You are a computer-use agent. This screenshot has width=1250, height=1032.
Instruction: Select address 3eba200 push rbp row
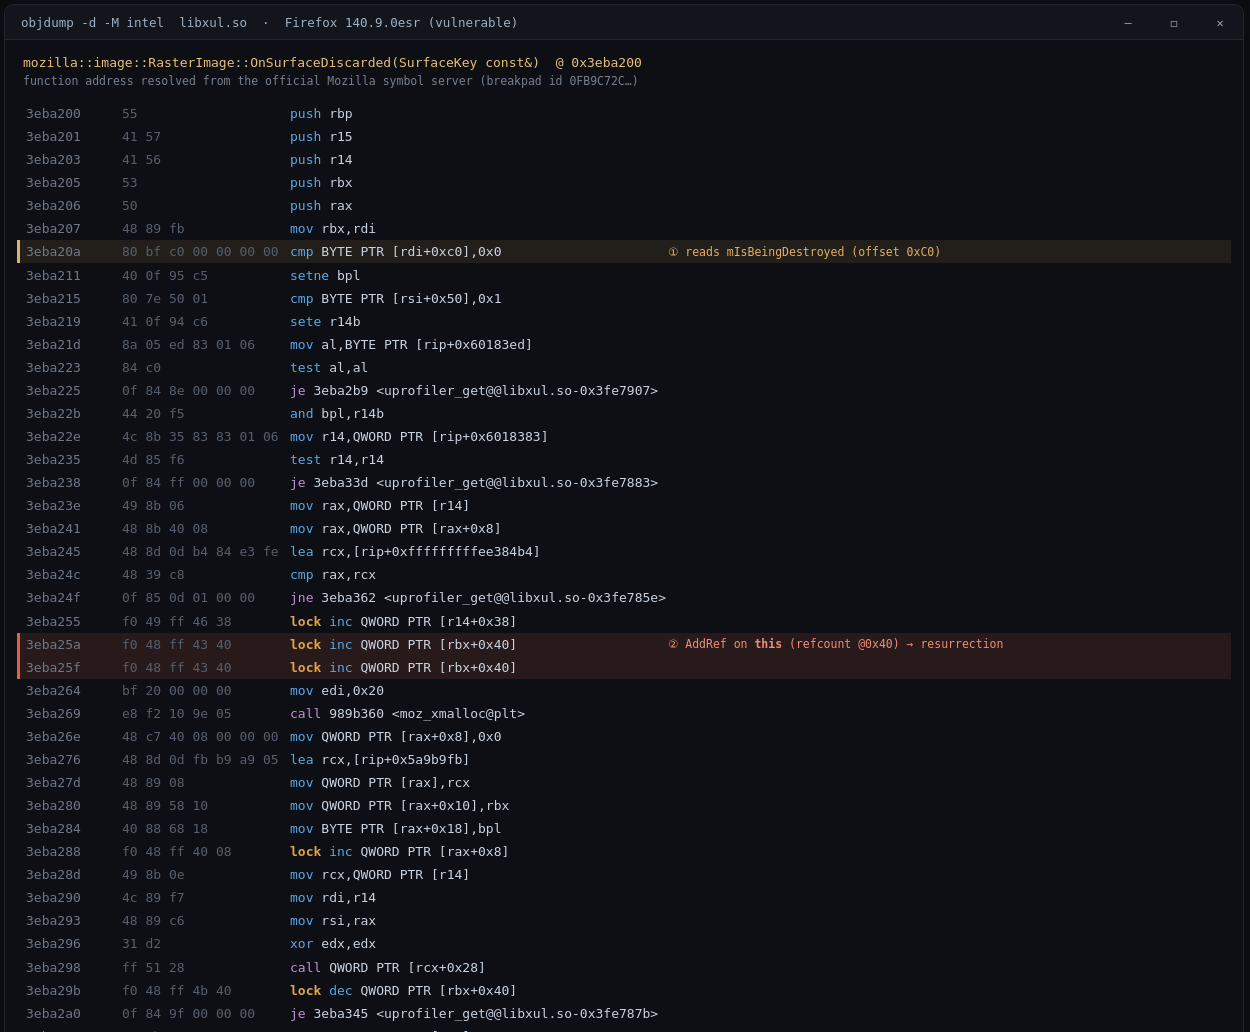click(x=624, y=113)
